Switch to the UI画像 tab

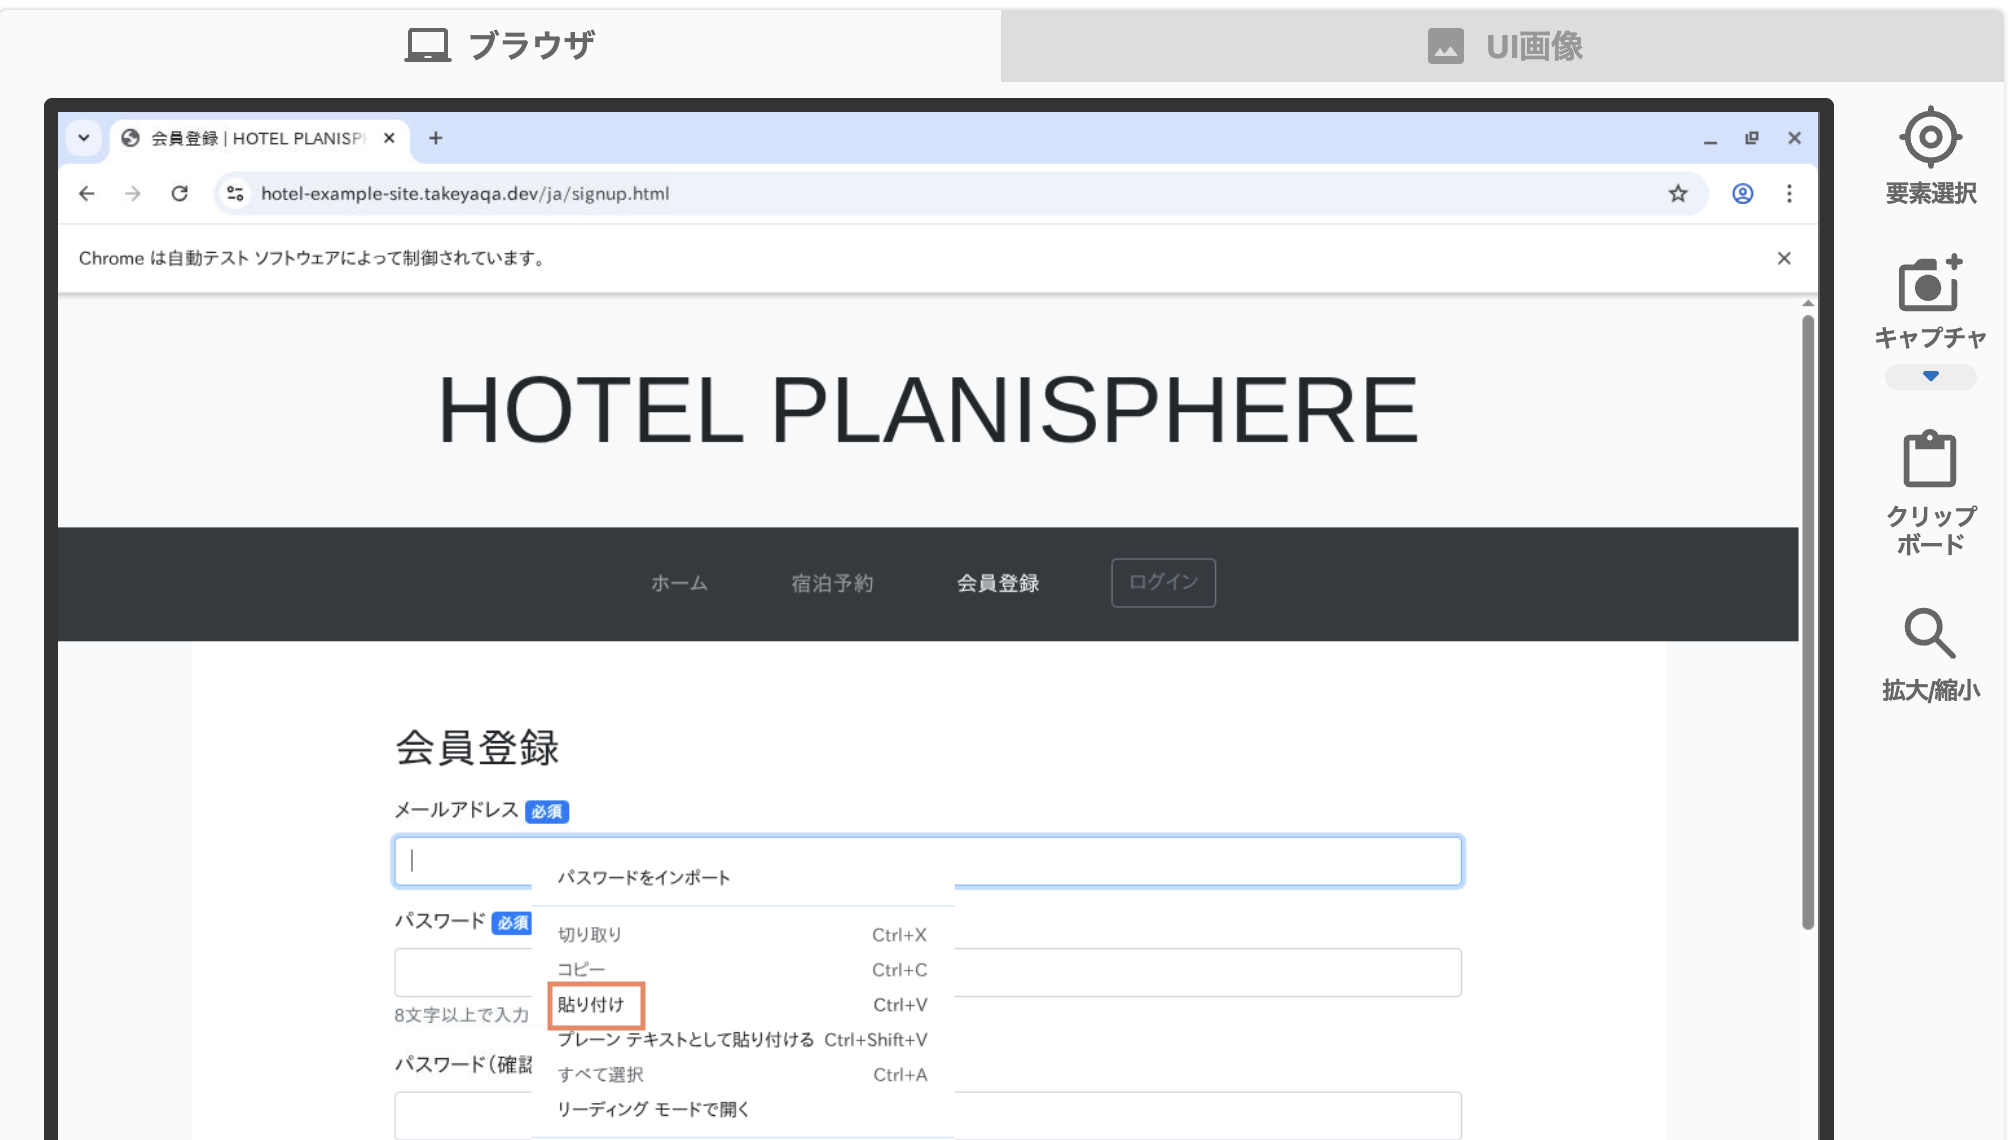(1503, 46)
